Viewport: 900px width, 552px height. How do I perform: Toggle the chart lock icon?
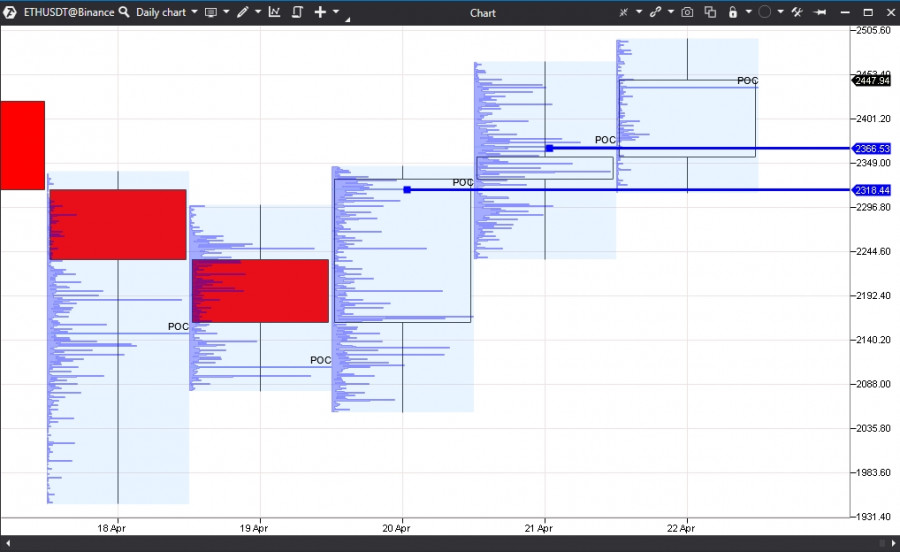point(733,12)
